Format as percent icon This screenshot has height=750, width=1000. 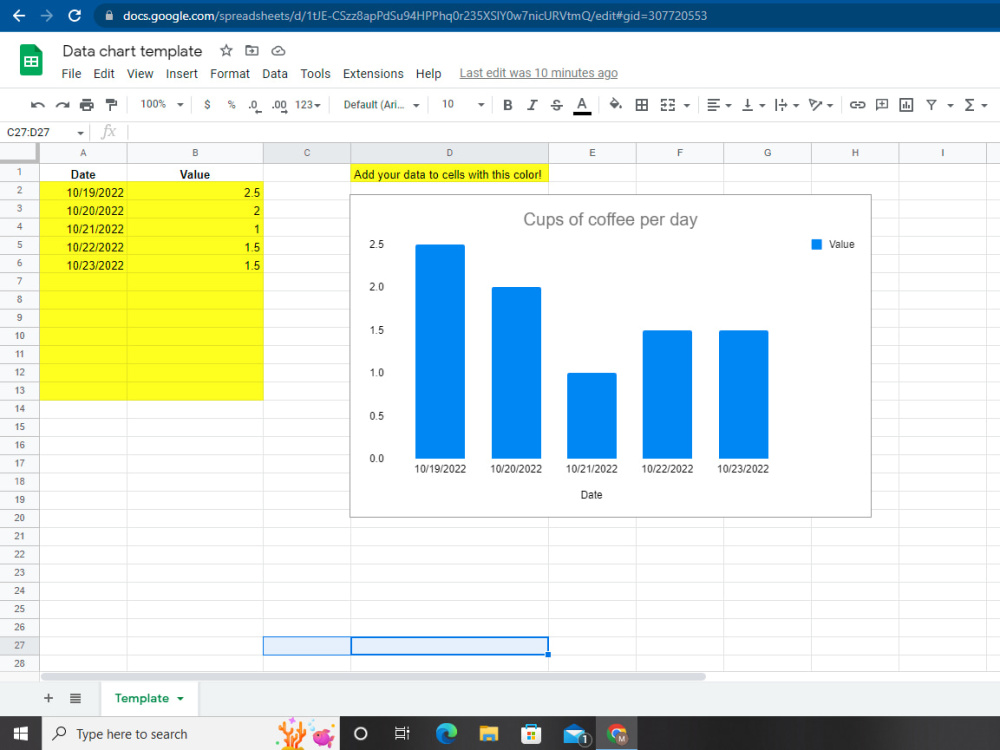232,105
